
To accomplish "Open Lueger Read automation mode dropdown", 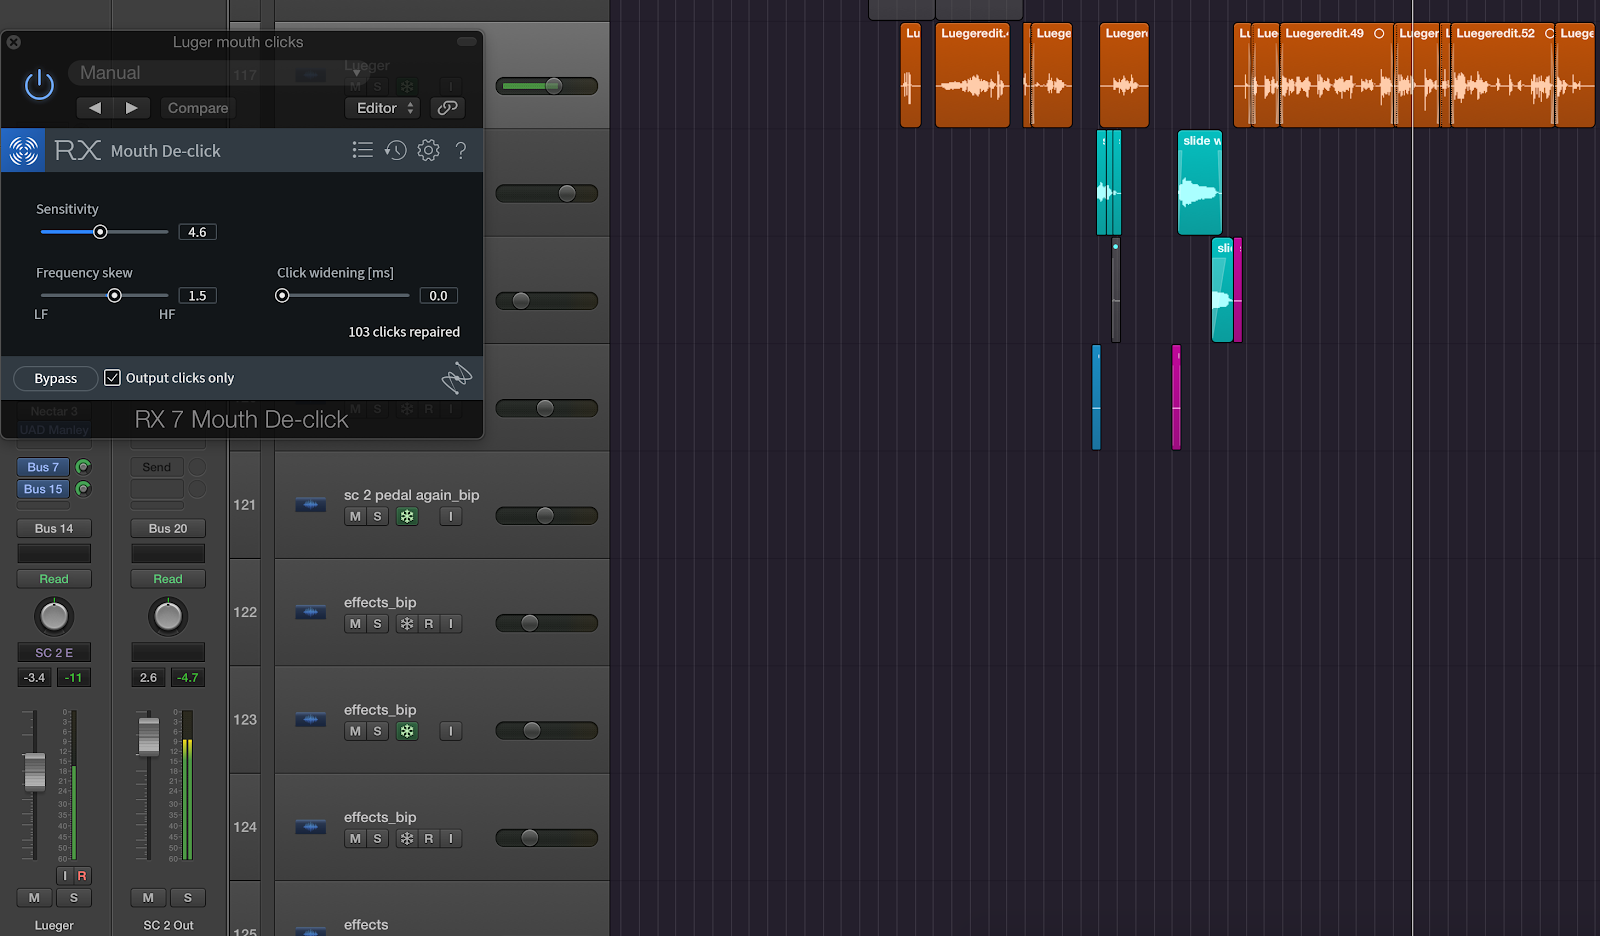I will [54, 579].
